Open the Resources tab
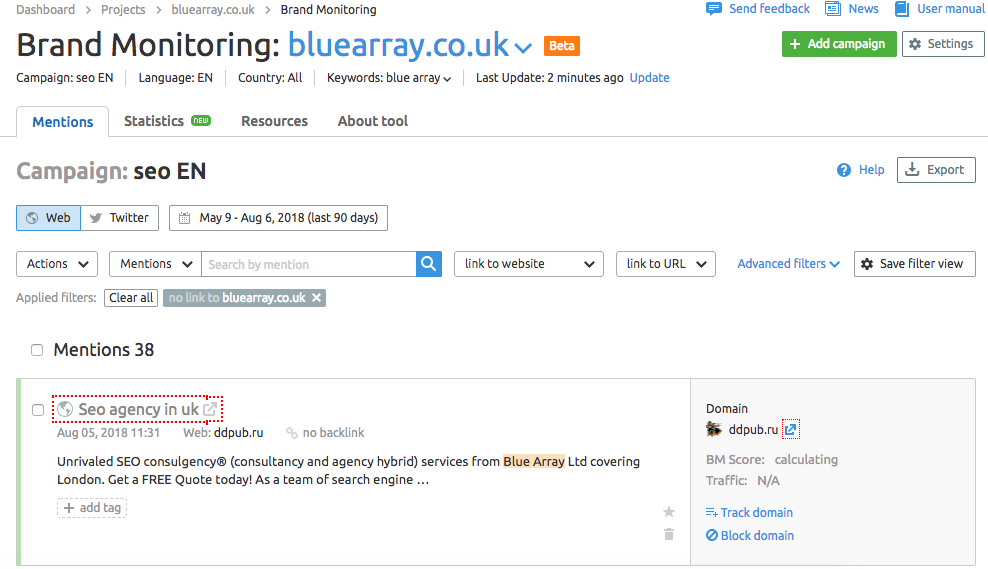The image size is (988, 569). (x=274, y=121)
